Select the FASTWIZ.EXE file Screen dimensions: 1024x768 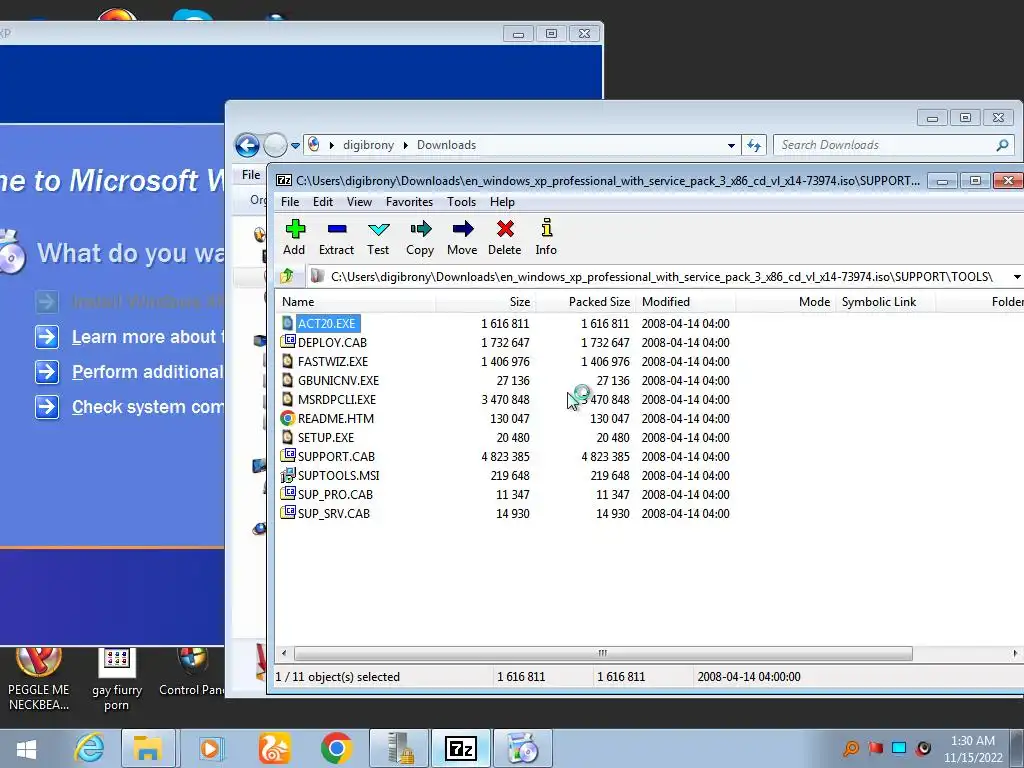pos(332,361)
